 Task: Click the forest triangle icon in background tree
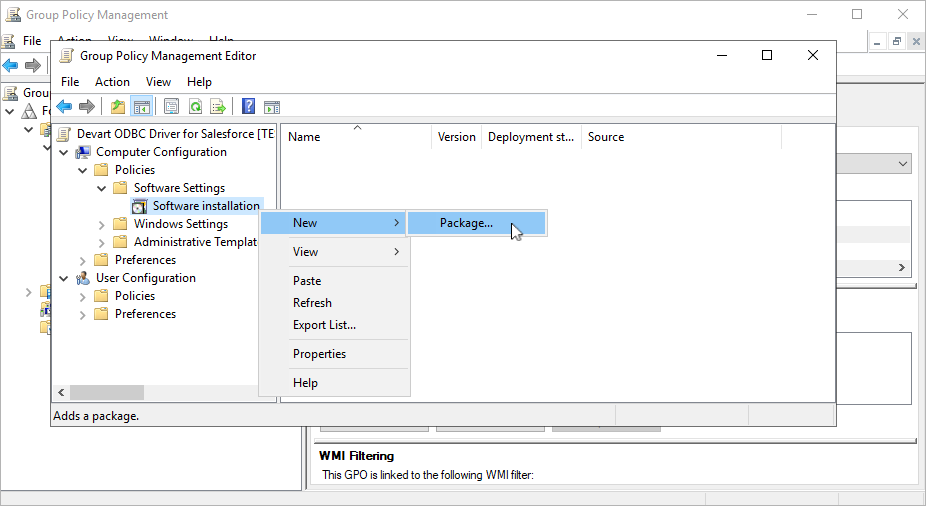click(x=29, y=111)
